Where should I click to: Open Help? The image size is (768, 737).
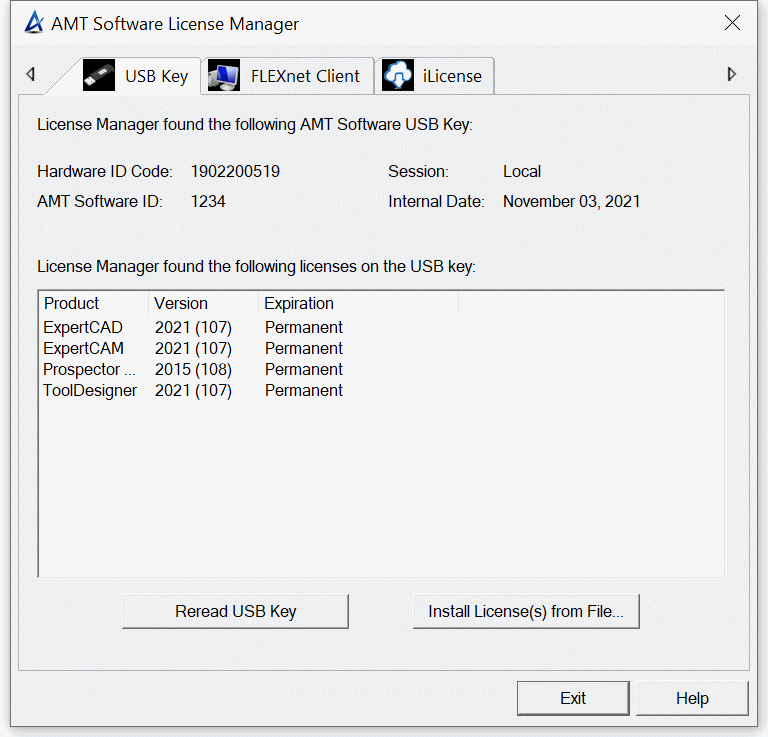[692, 698]
